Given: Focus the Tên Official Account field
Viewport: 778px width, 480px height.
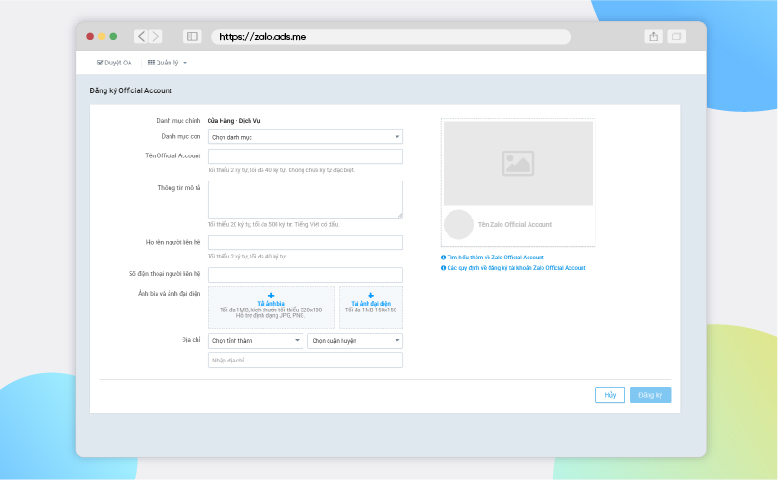Looking at the screenshot, I should (x=305, y=156).
